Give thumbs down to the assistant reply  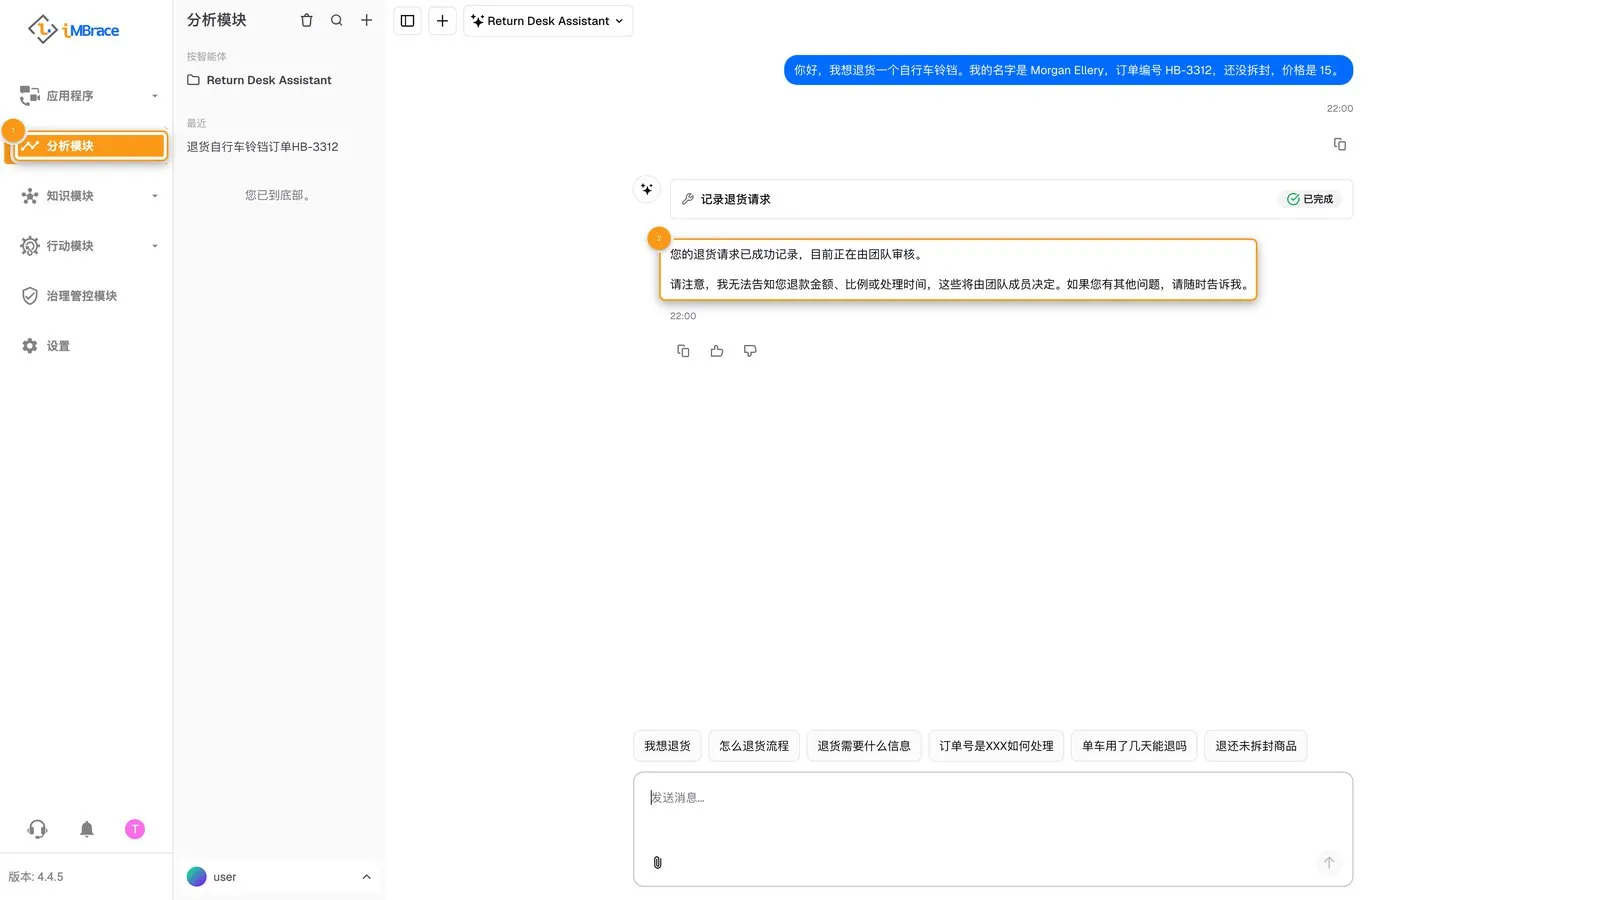pos(750,351)
